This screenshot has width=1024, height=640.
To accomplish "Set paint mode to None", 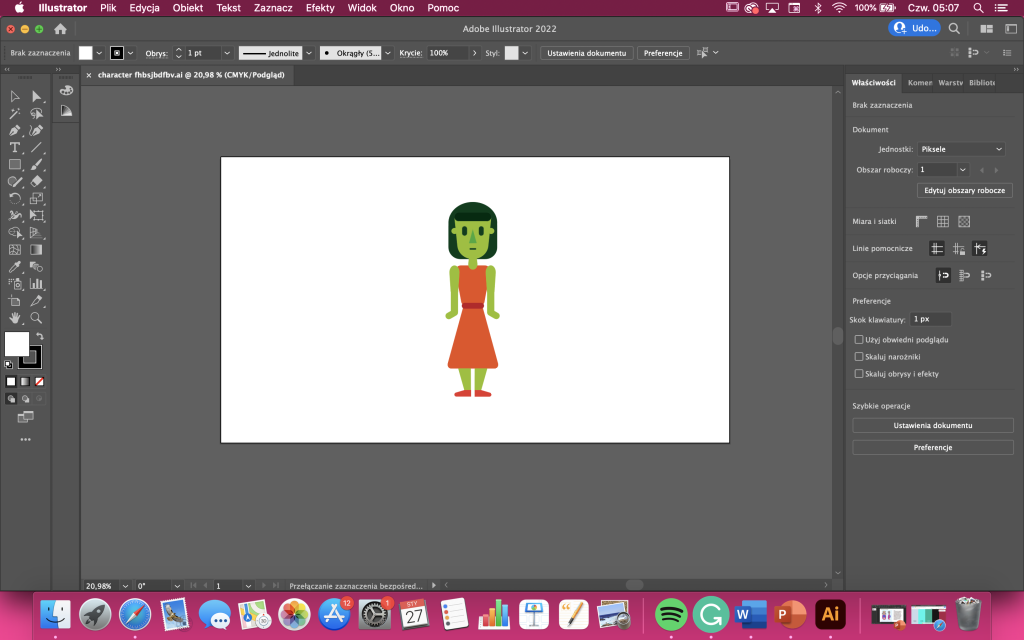I will pyautogui.click(x=39, y=381).
